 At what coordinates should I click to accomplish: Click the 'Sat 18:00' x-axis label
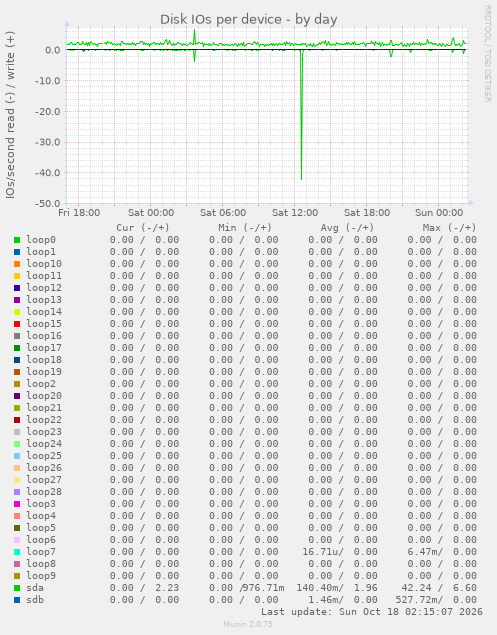[x=367, y=213]
